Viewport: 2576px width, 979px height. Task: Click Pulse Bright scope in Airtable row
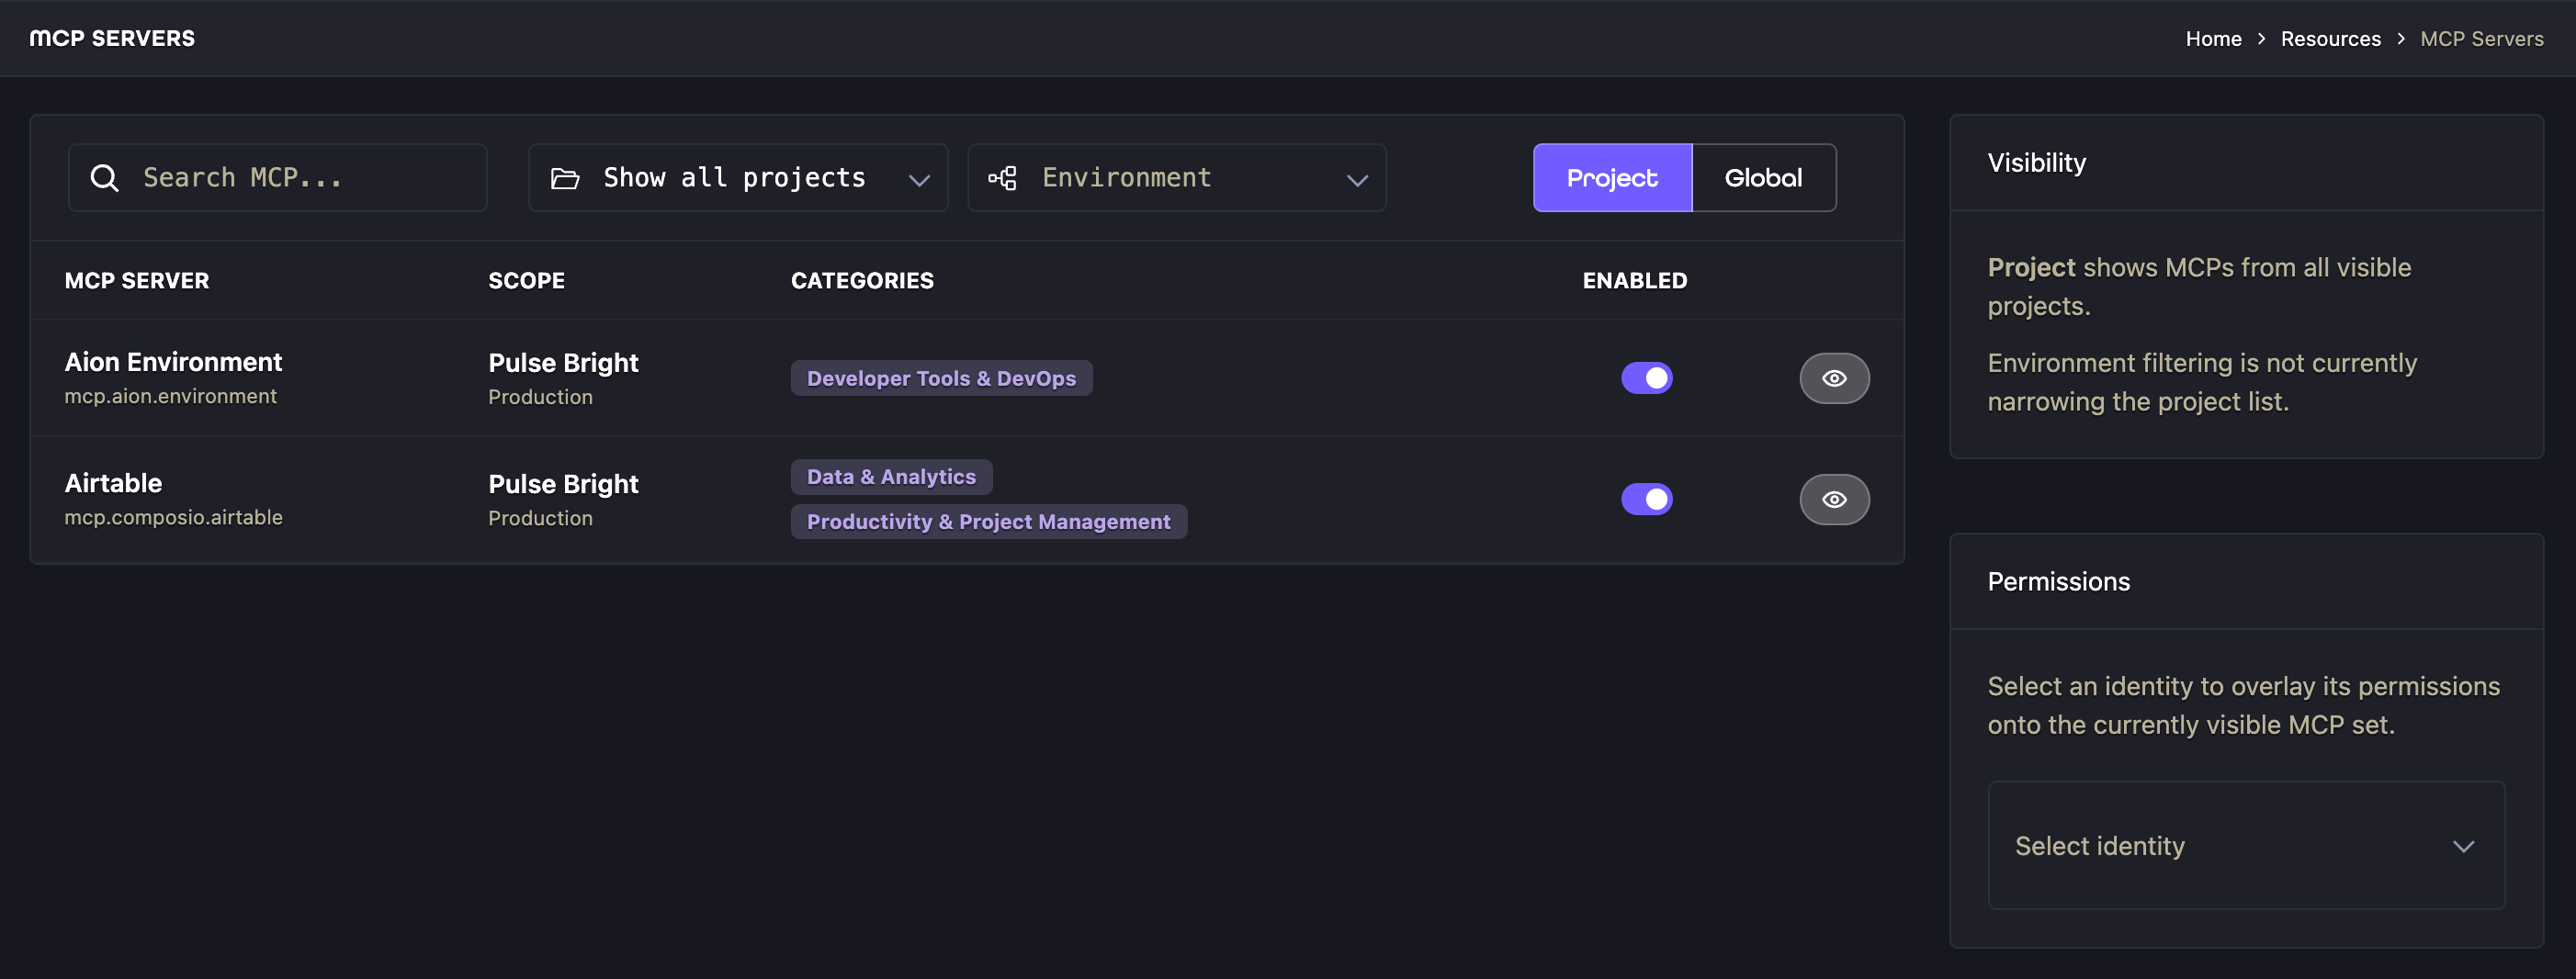563,484
